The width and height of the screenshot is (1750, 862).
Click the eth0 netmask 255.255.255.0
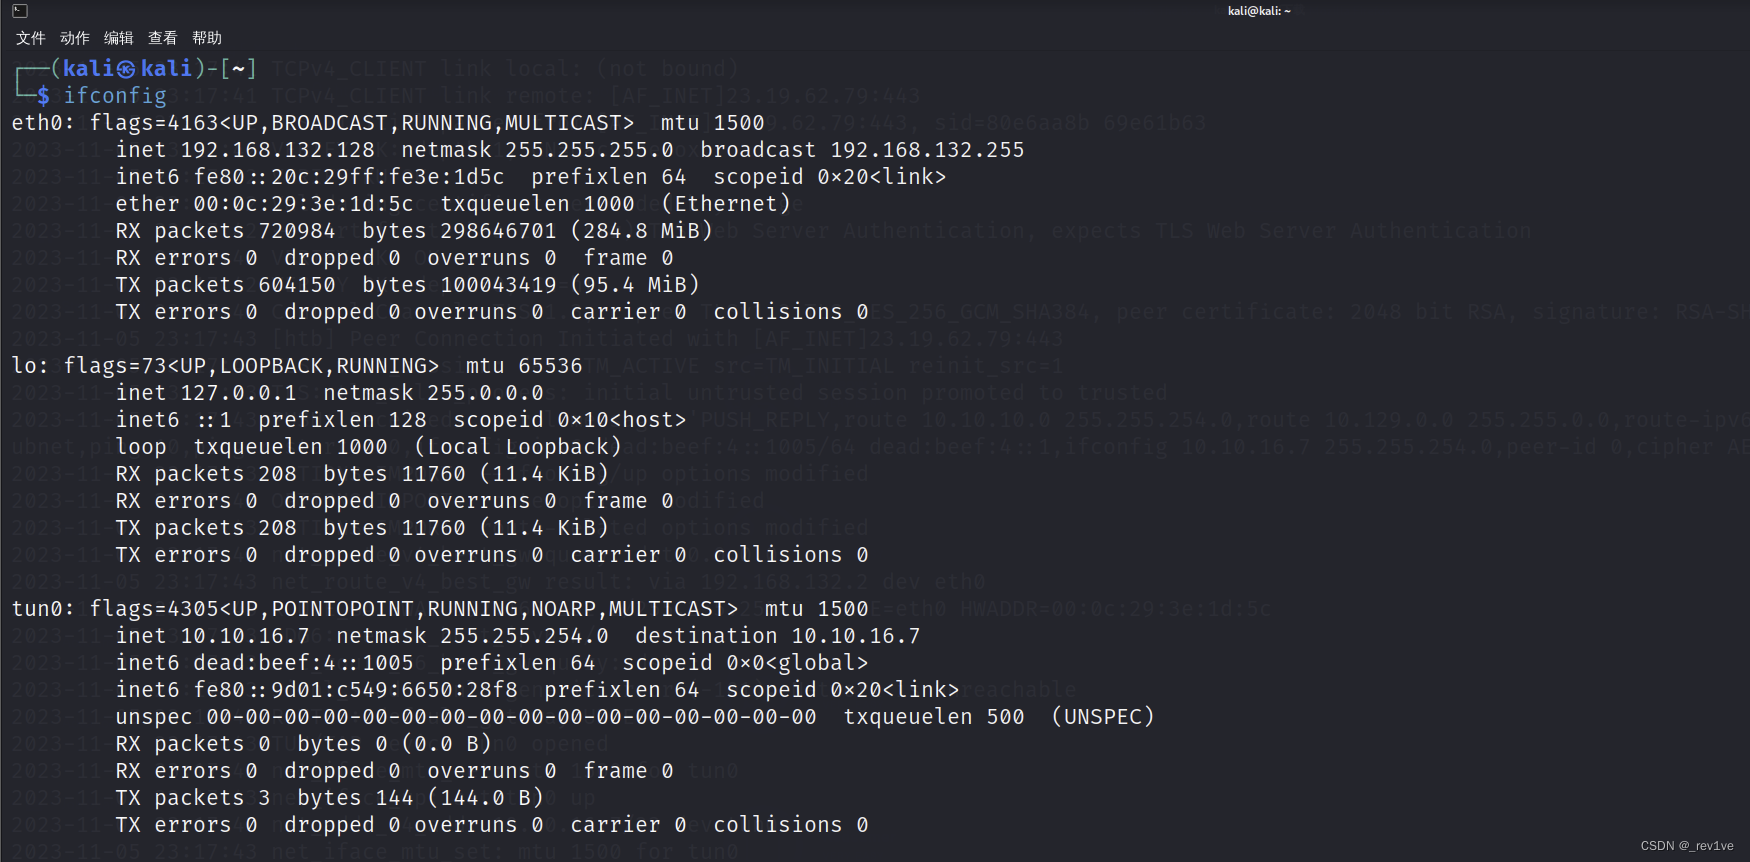[x=589, y=150]
